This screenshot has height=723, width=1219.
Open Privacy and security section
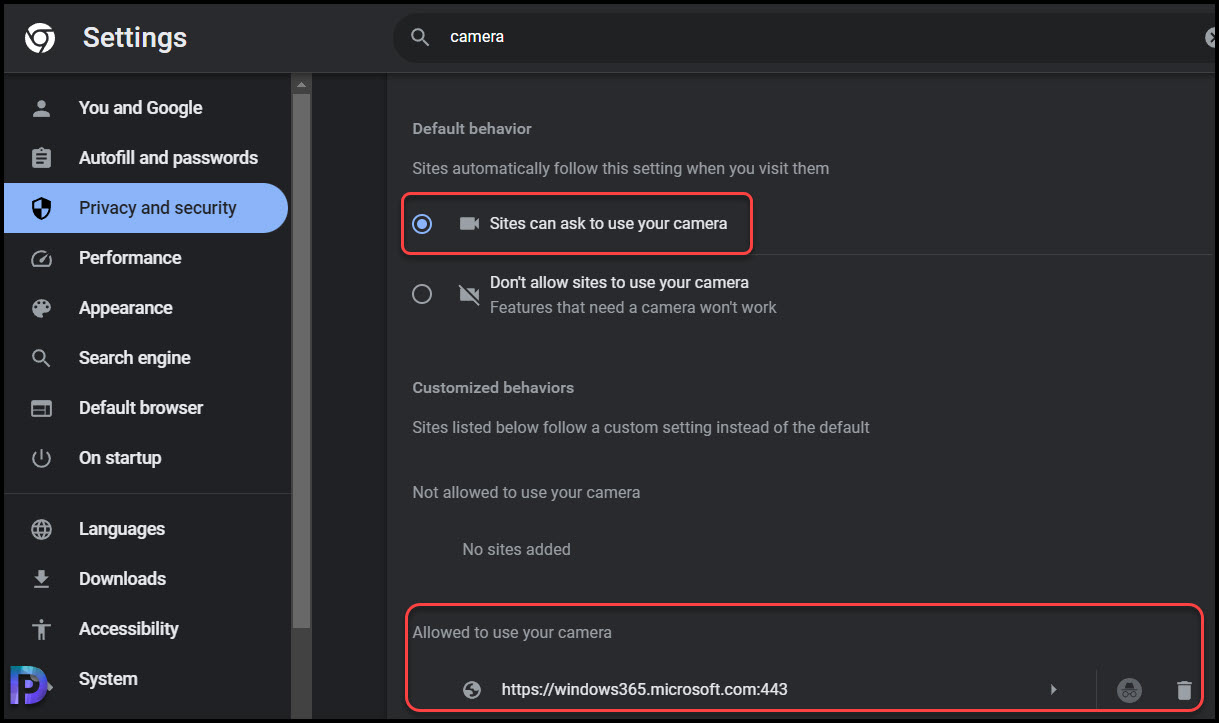pos(146,208)
